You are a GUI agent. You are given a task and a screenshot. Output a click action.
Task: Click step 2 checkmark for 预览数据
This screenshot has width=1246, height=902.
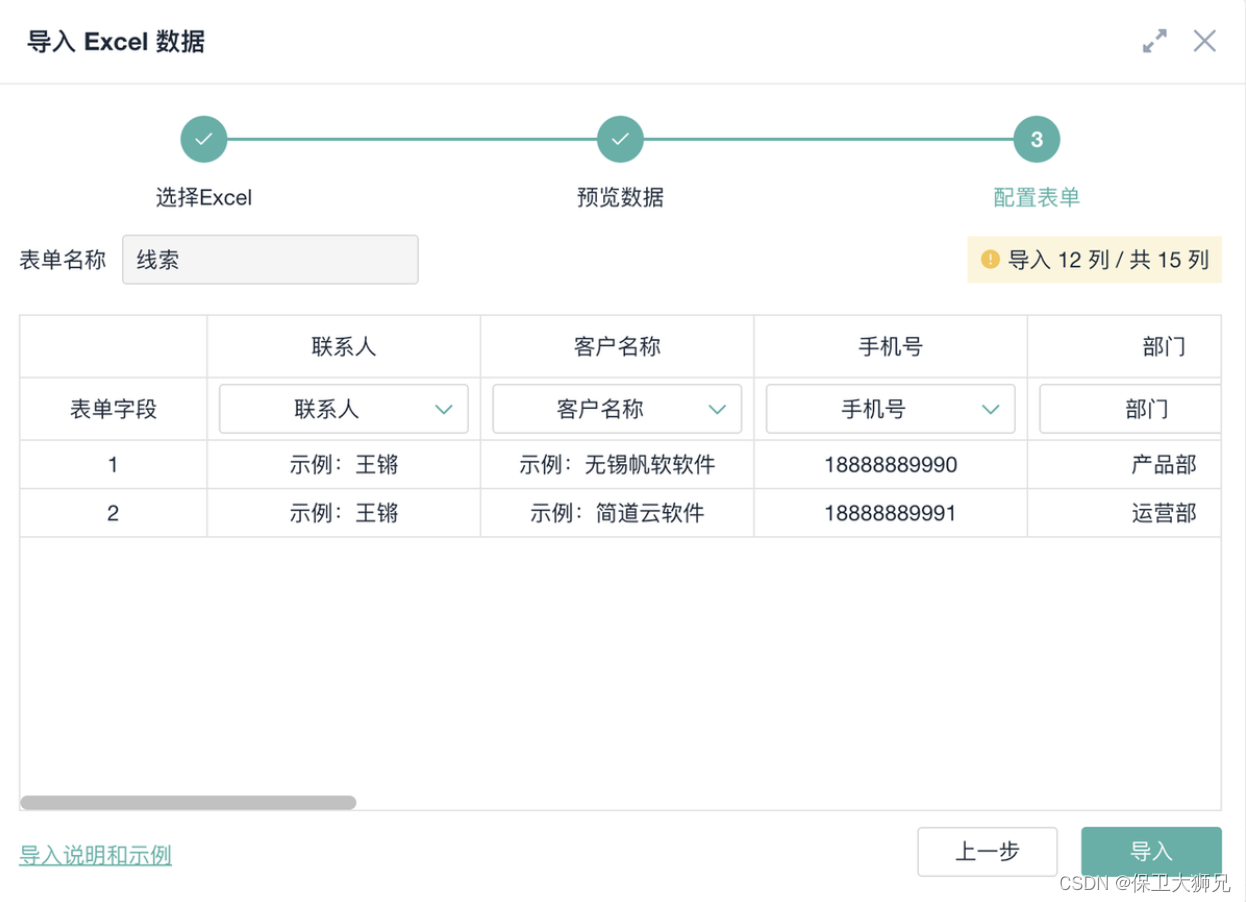620,139
